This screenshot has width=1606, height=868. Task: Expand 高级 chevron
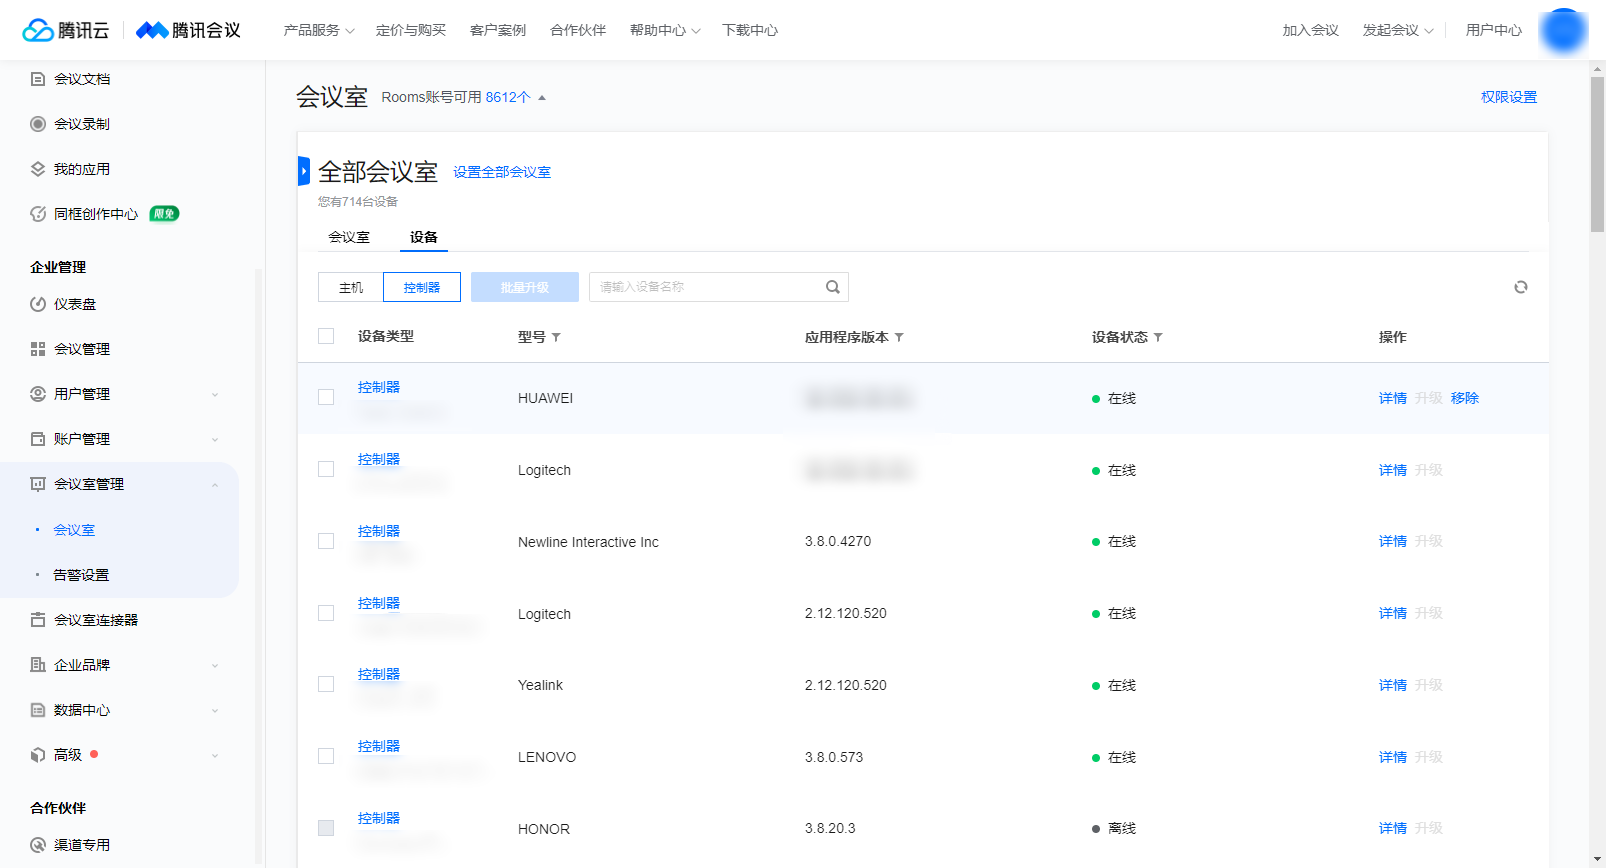215,756
